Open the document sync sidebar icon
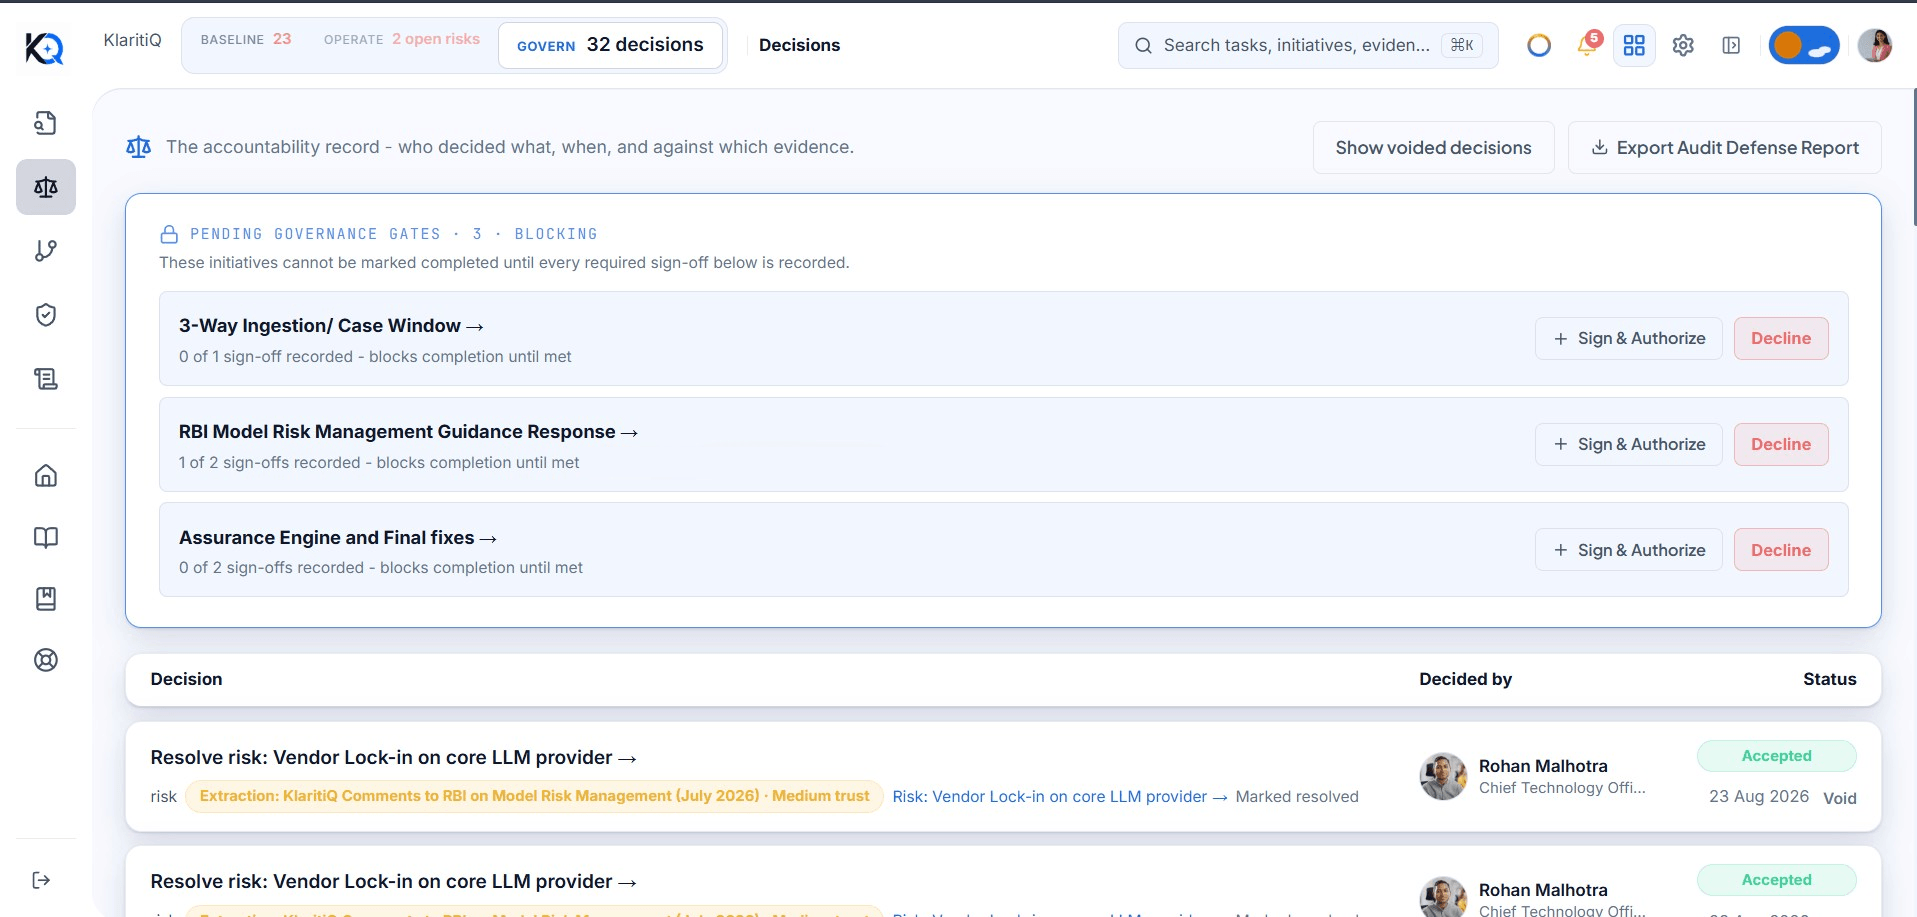The height and width of the screenshot is (917, 1917). 46,123
